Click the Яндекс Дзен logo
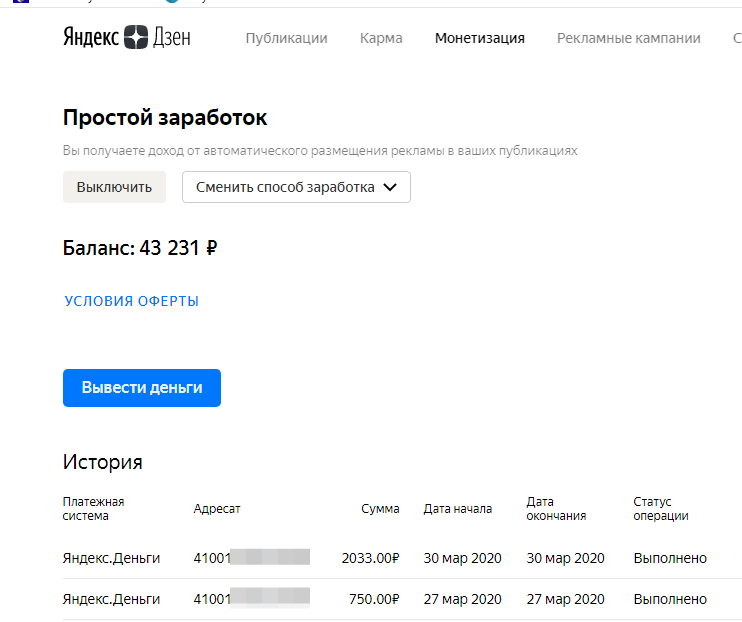742x622 pixels. click(x=127, y=37)
